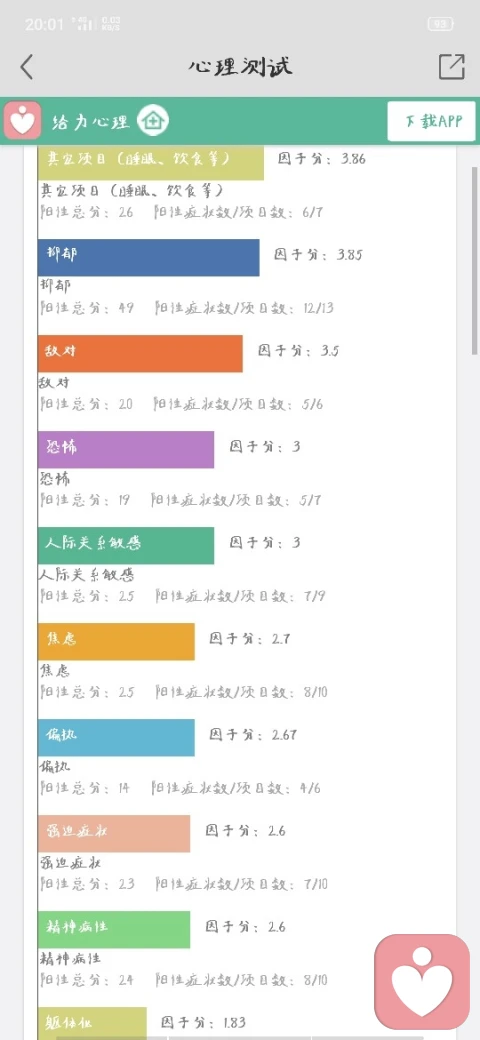Click the vertical scrollbar on the right edge
The width and height of the screenshot is (480, 1040).
click(475, 260)
